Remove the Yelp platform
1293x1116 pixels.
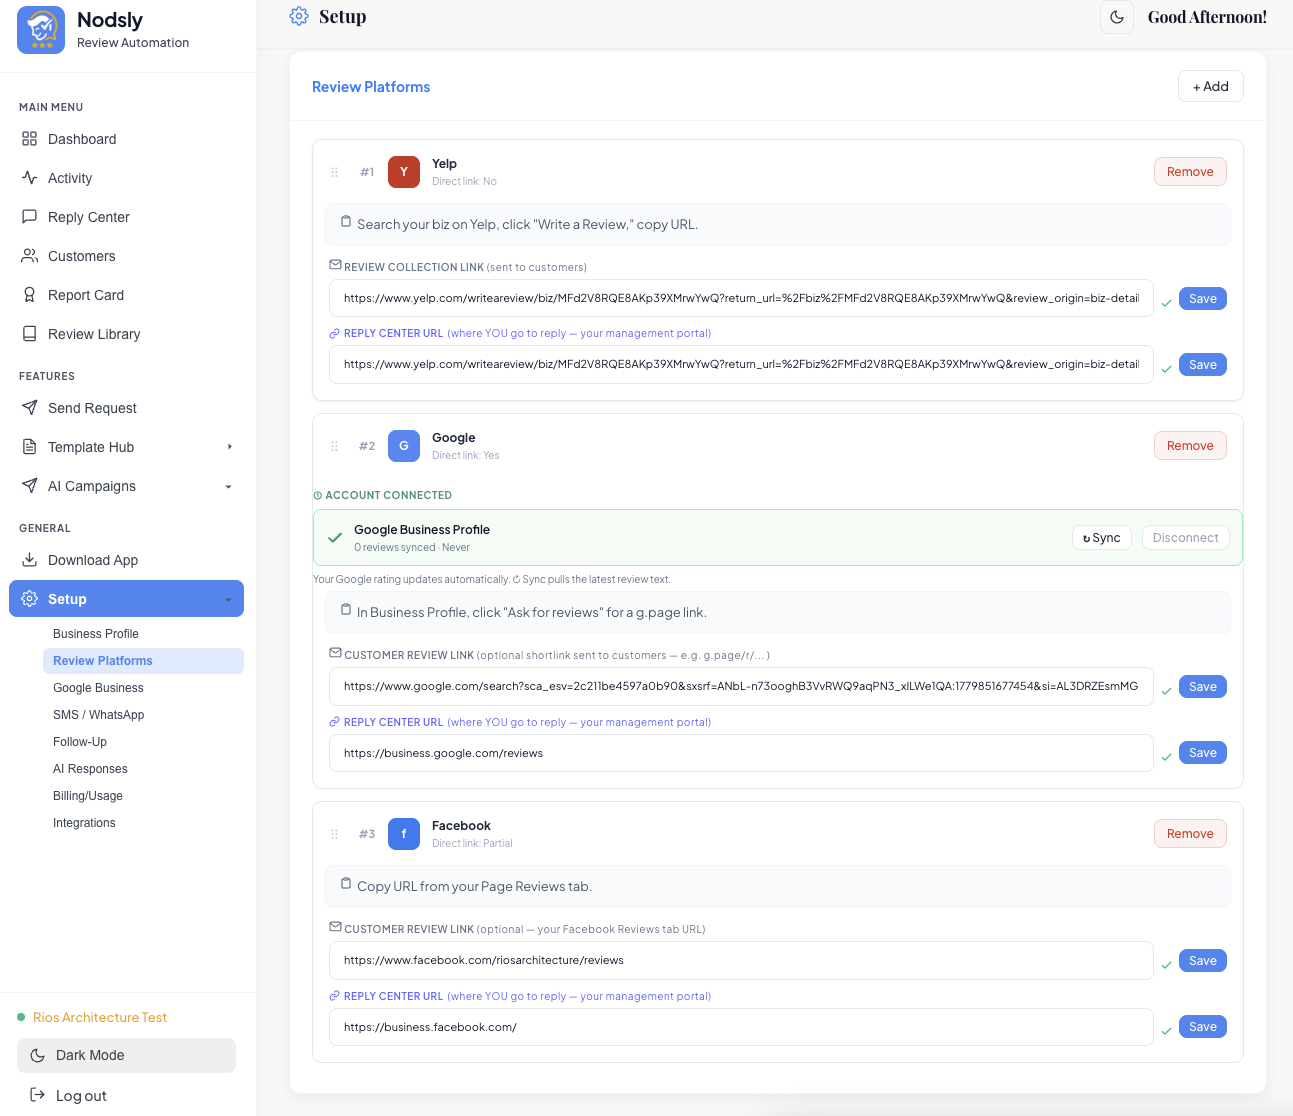pyautogui.click(x=1190, y=172)
